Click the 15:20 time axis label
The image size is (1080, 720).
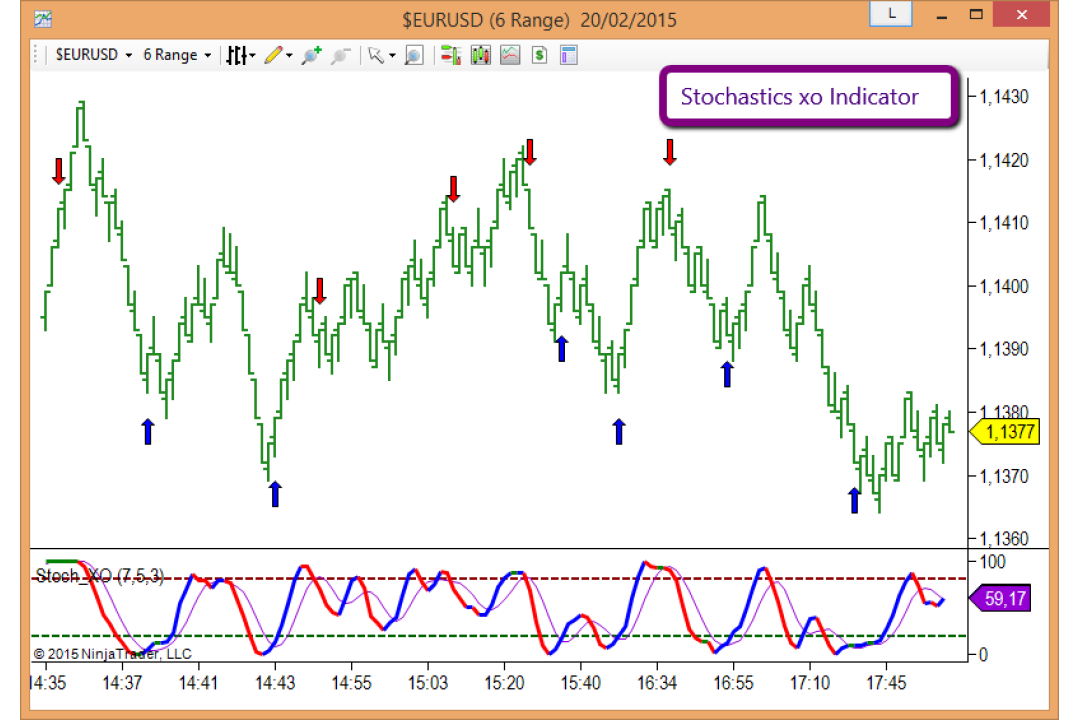click(x=504, y=683)
